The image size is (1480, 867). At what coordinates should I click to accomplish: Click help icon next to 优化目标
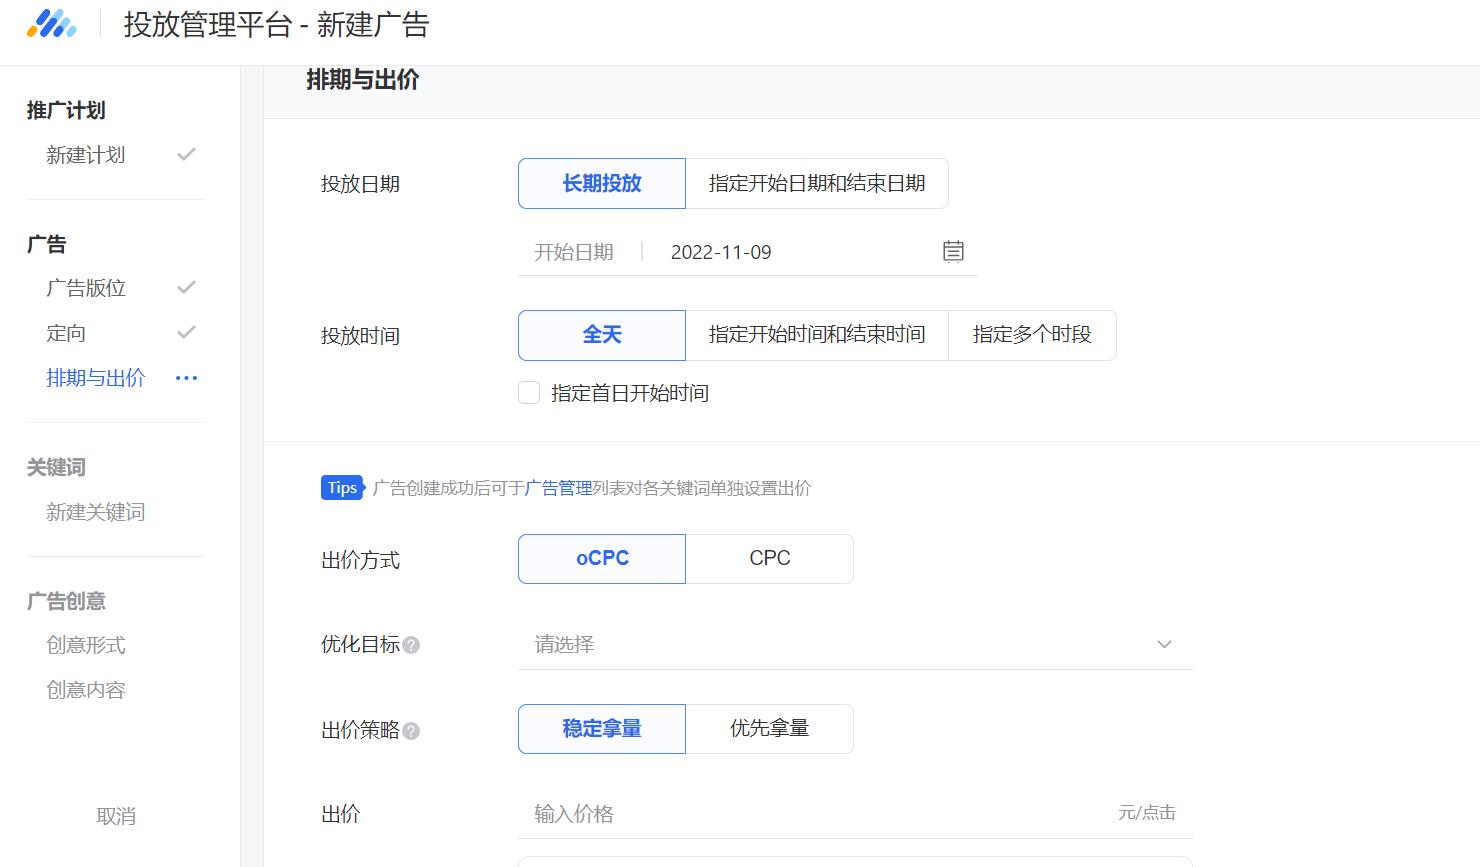[x=411, y=646]
